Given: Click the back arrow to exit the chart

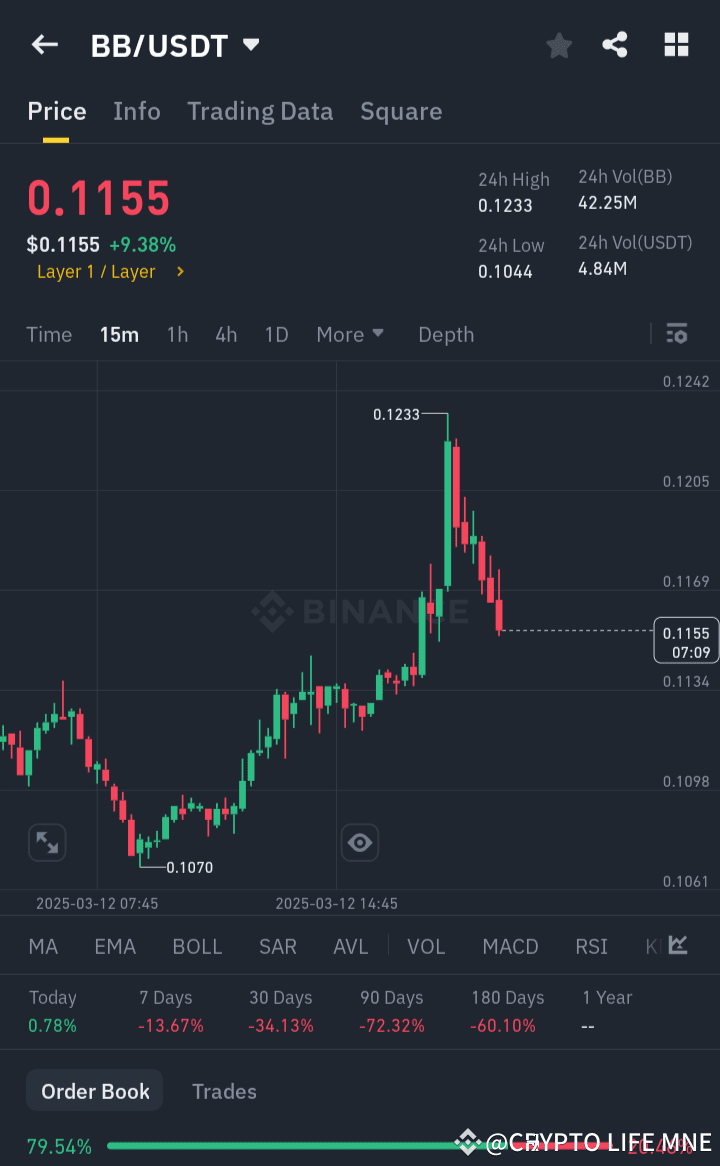Looking at the screenshot, I should [44, 44].
